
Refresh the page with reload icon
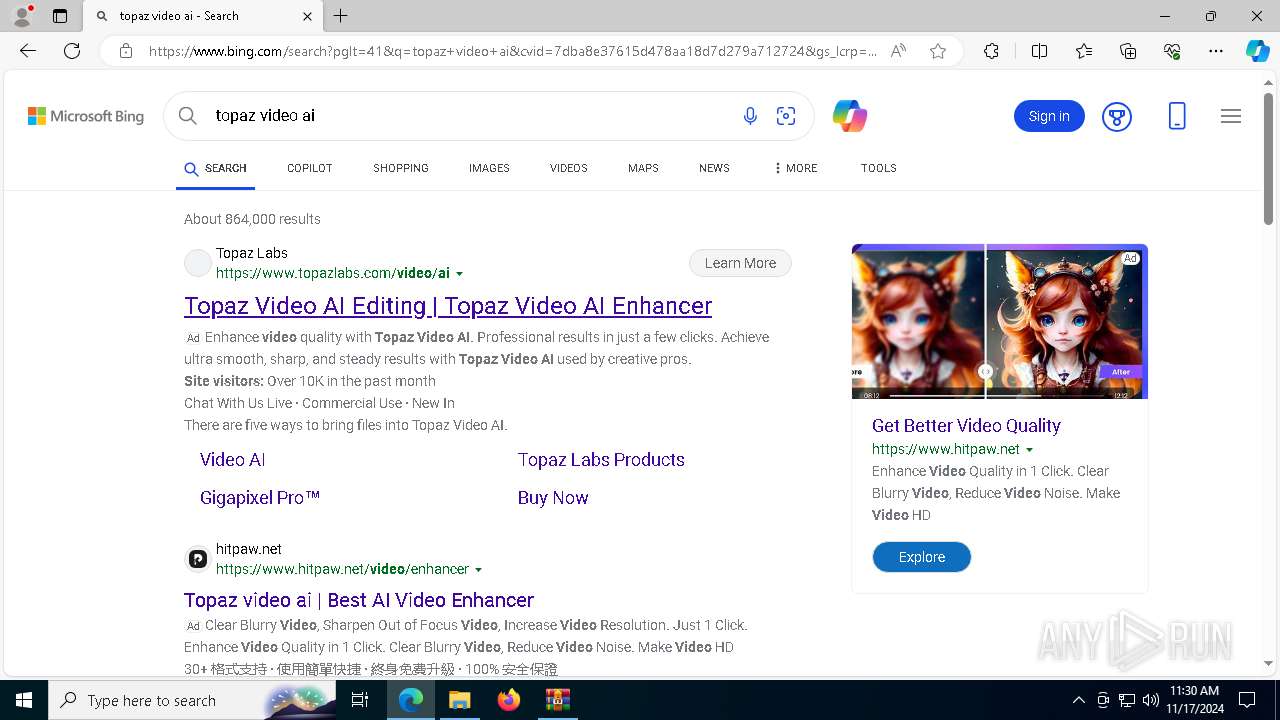[x=72, y=51]
